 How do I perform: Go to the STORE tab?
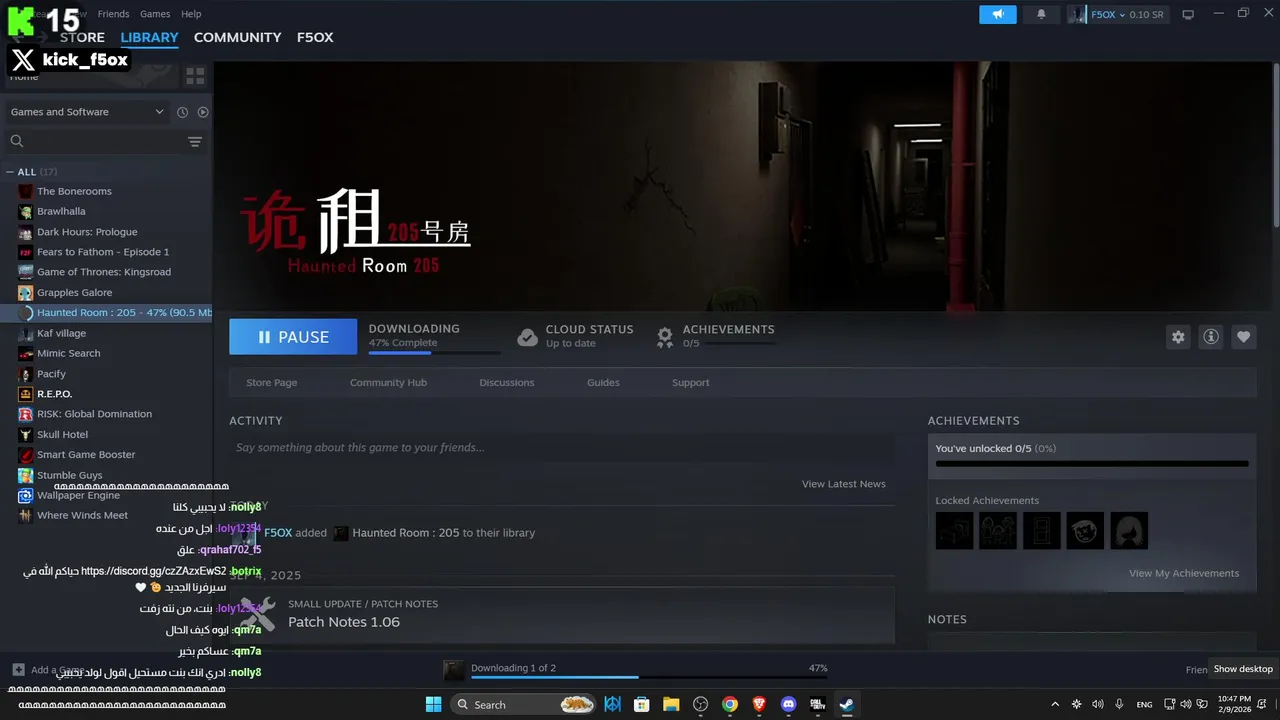82,37
